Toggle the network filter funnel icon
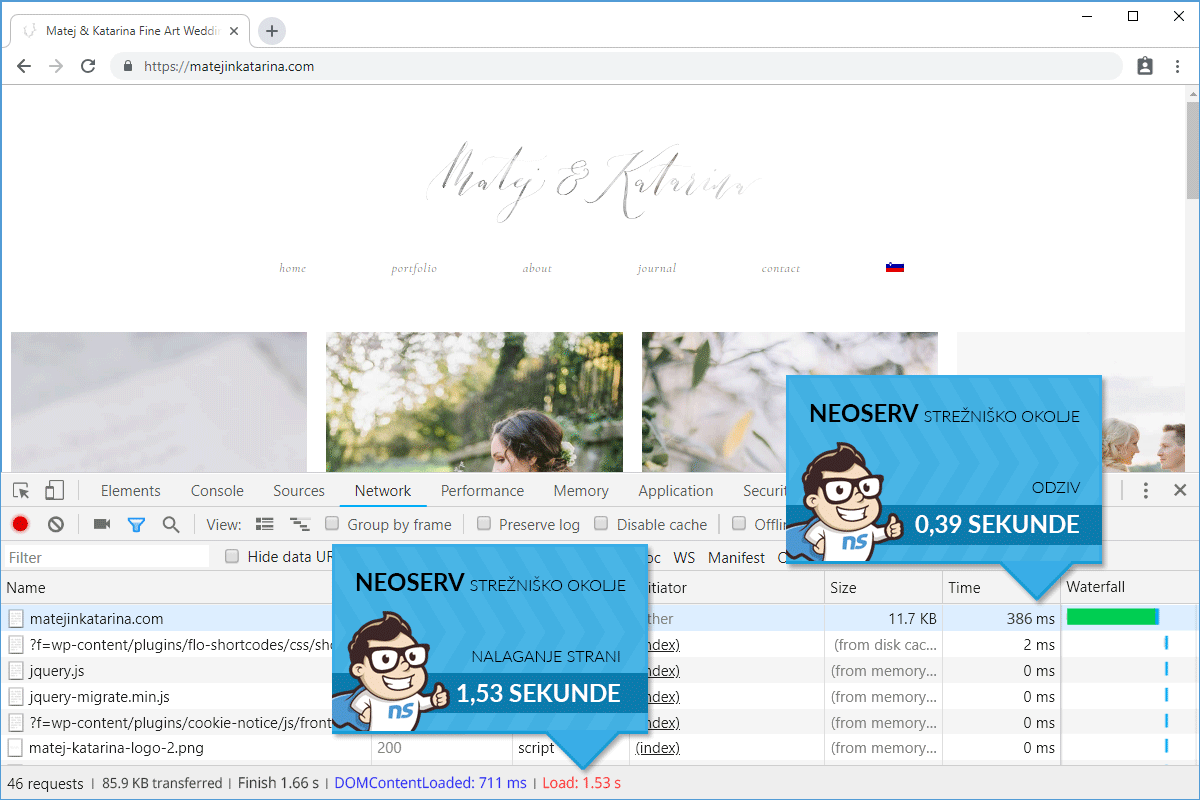This screenshot has width=1200, height=800. coord(136,524)
